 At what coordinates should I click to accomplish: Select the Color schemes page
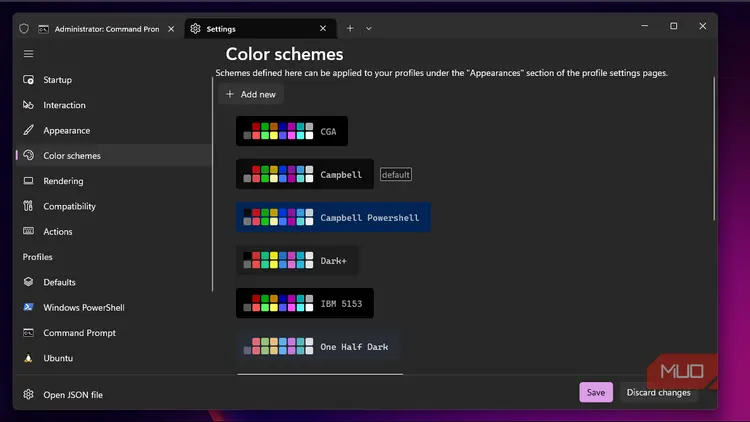click(x=114, y=155)
